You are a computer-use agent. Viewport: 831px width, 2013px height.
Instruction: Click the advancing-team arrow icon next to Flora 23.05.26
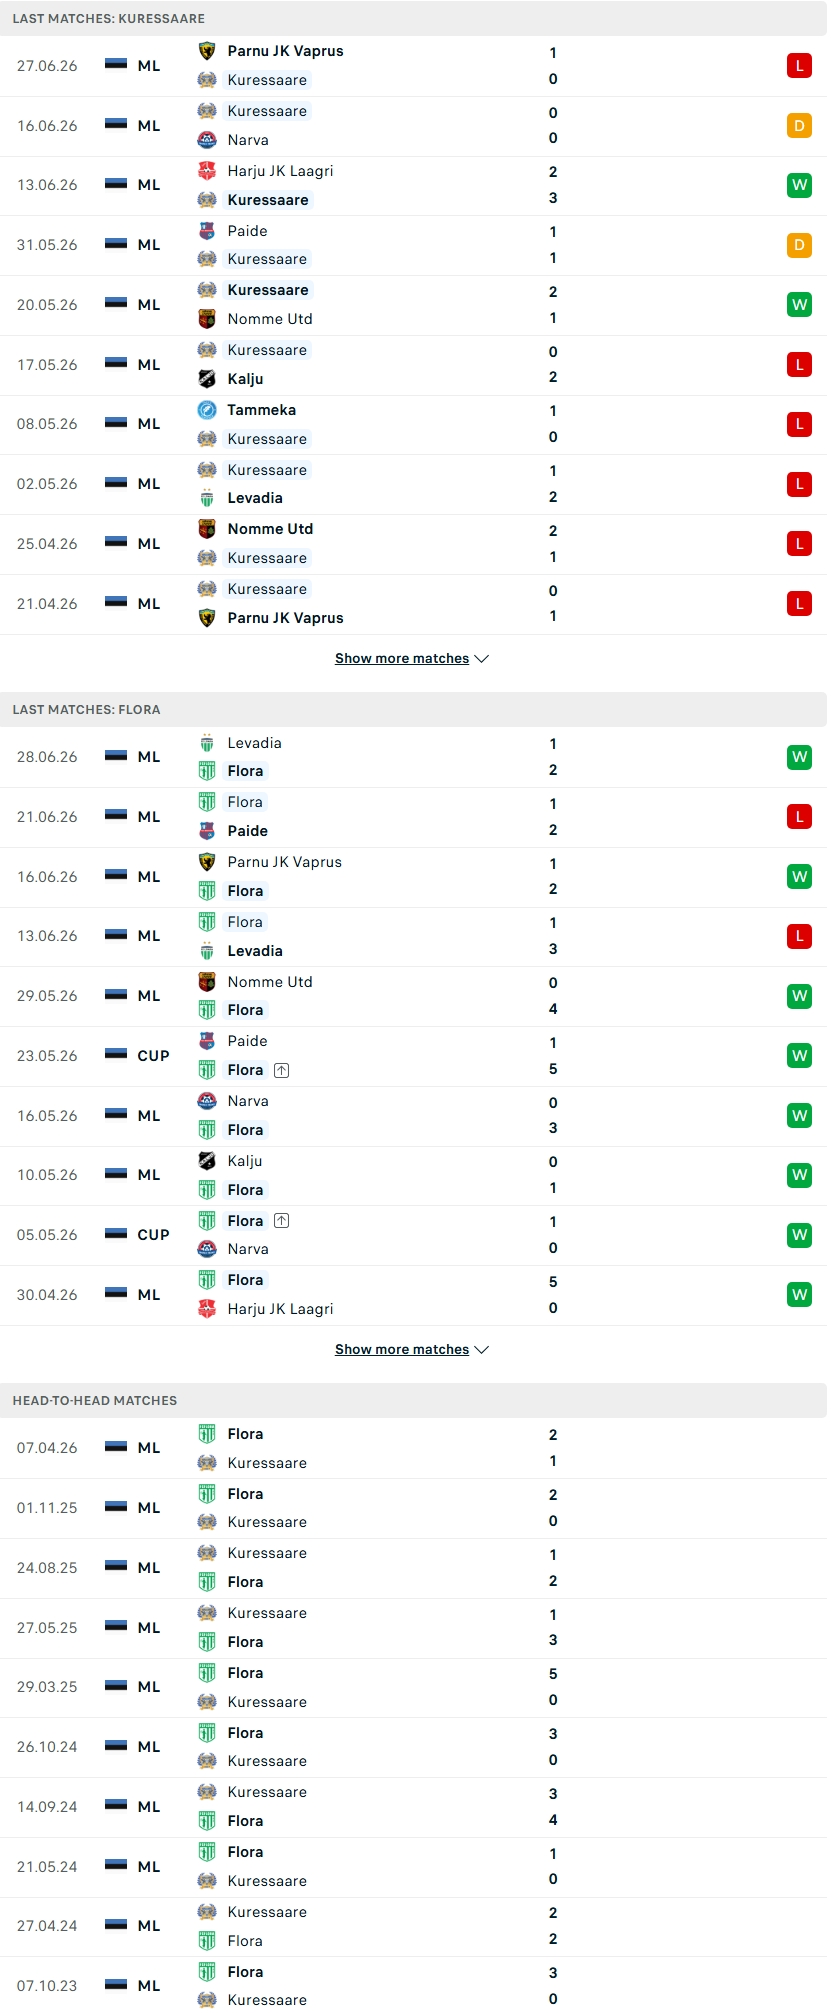pyautogui.click(x=282, y=1070)
